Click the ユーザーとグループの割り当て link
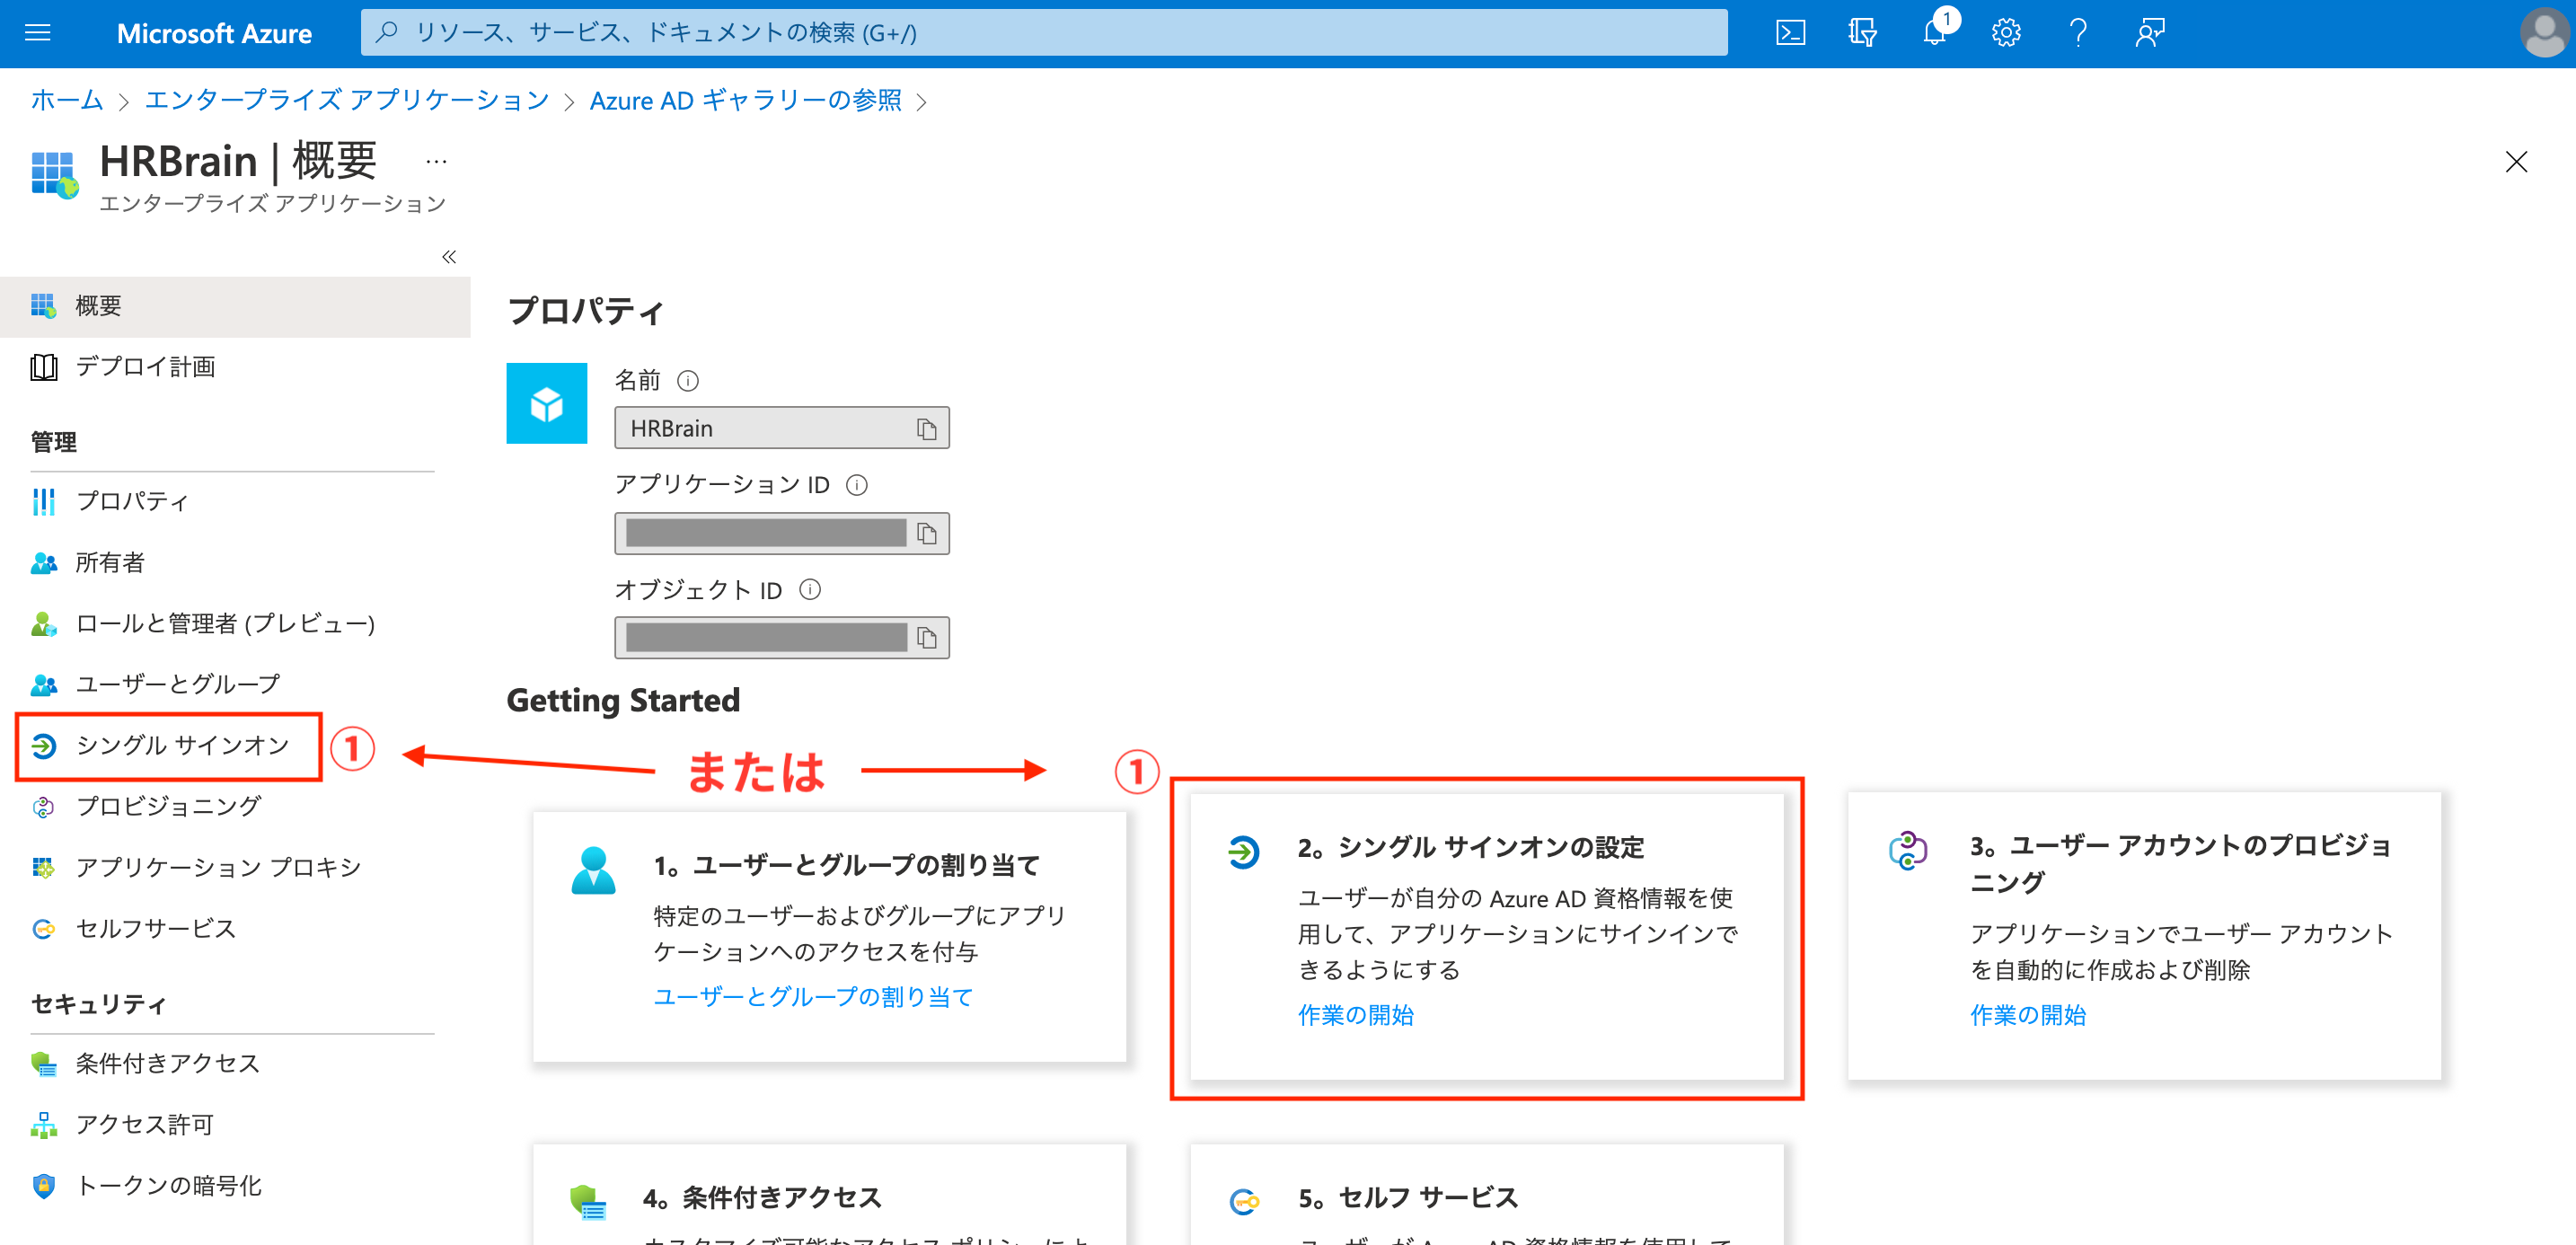This screenshot has width=2576, height=1245. coord(813,997)
